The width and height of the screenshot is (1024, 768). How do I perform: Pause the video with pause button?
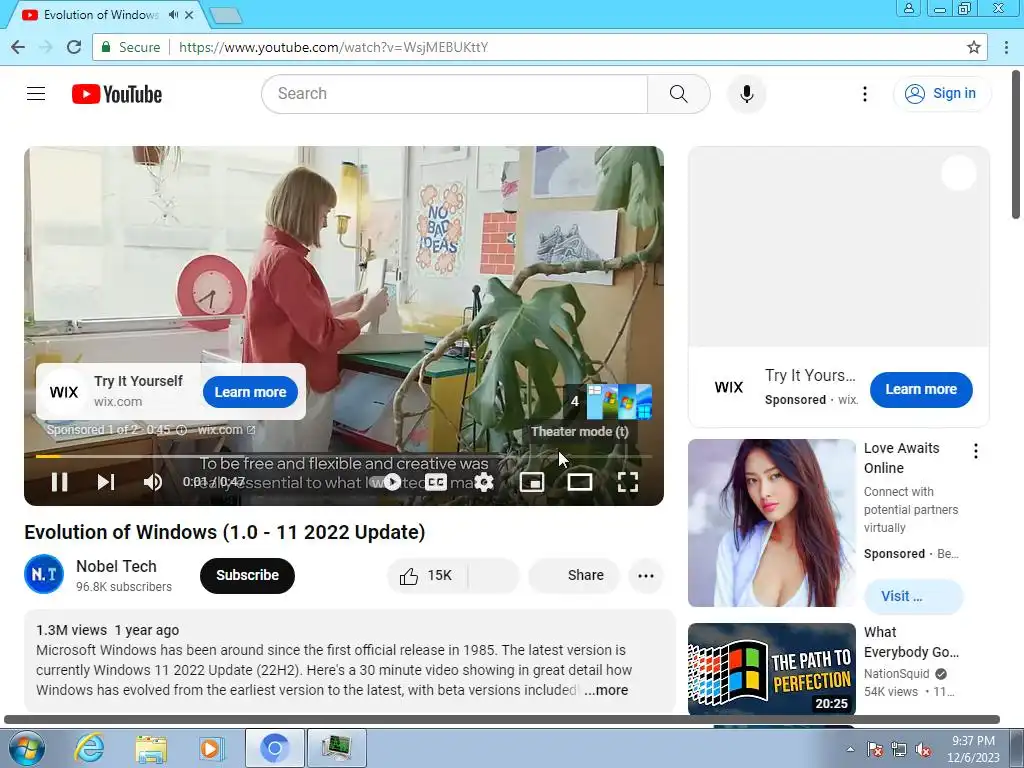click(59, 482)
